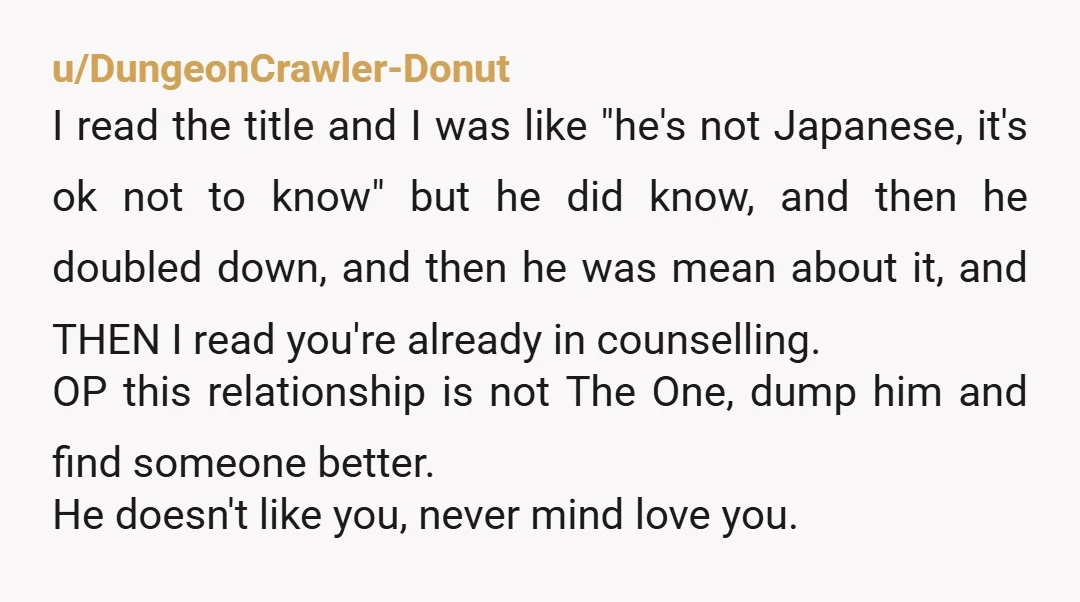The image size is (1080, 602).
Task: Click the word "title" in first line
Action: point(279,127)
